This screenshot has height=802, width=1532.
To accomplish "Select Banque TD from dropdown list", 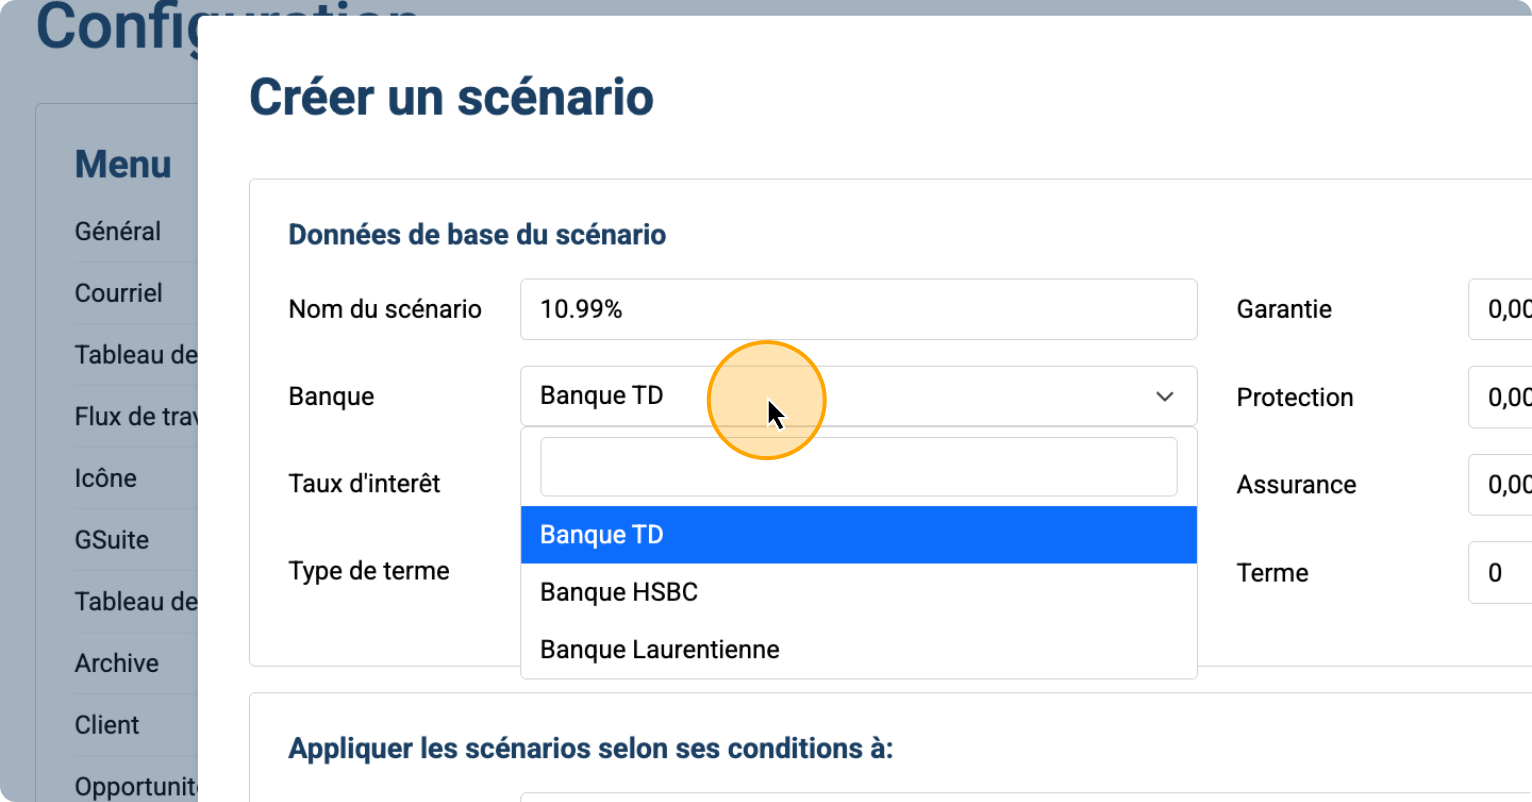I will 858,535.
